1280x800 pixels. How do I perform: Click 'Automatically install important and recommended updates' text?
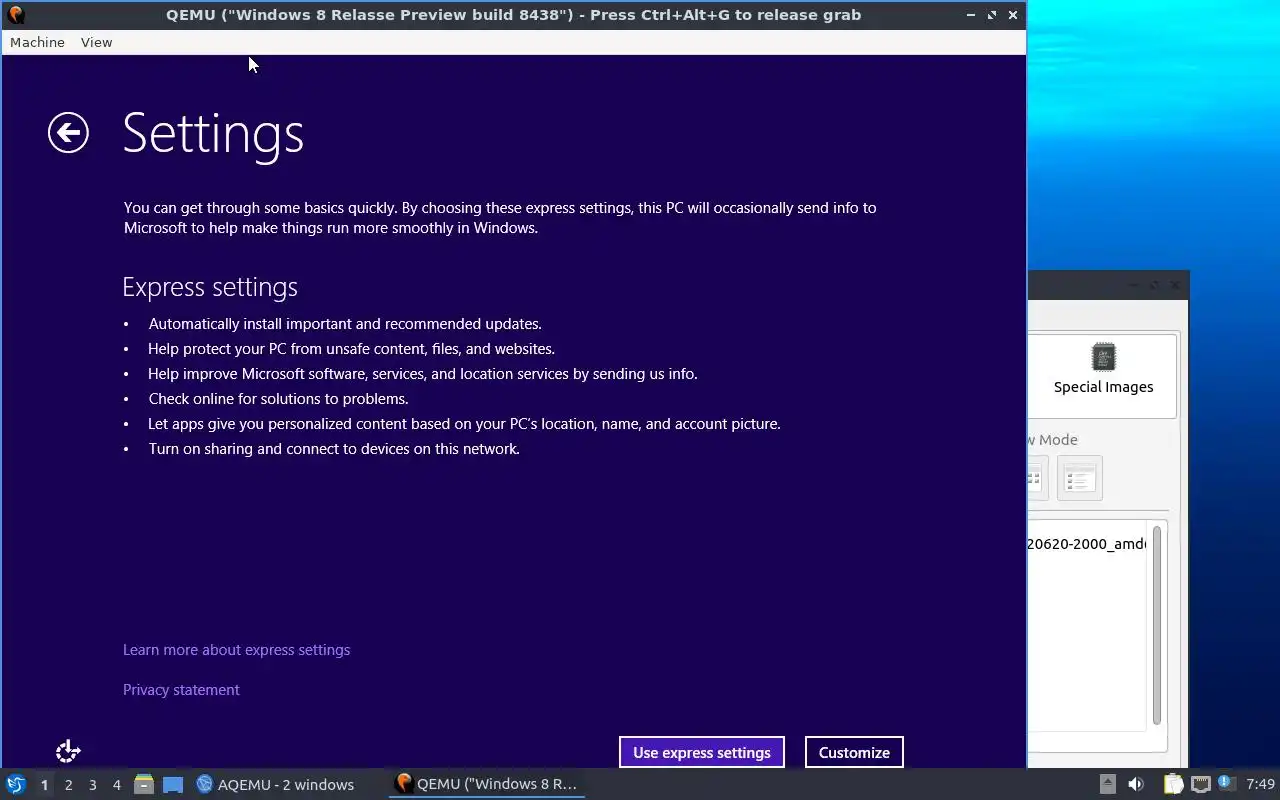(345, 324)
